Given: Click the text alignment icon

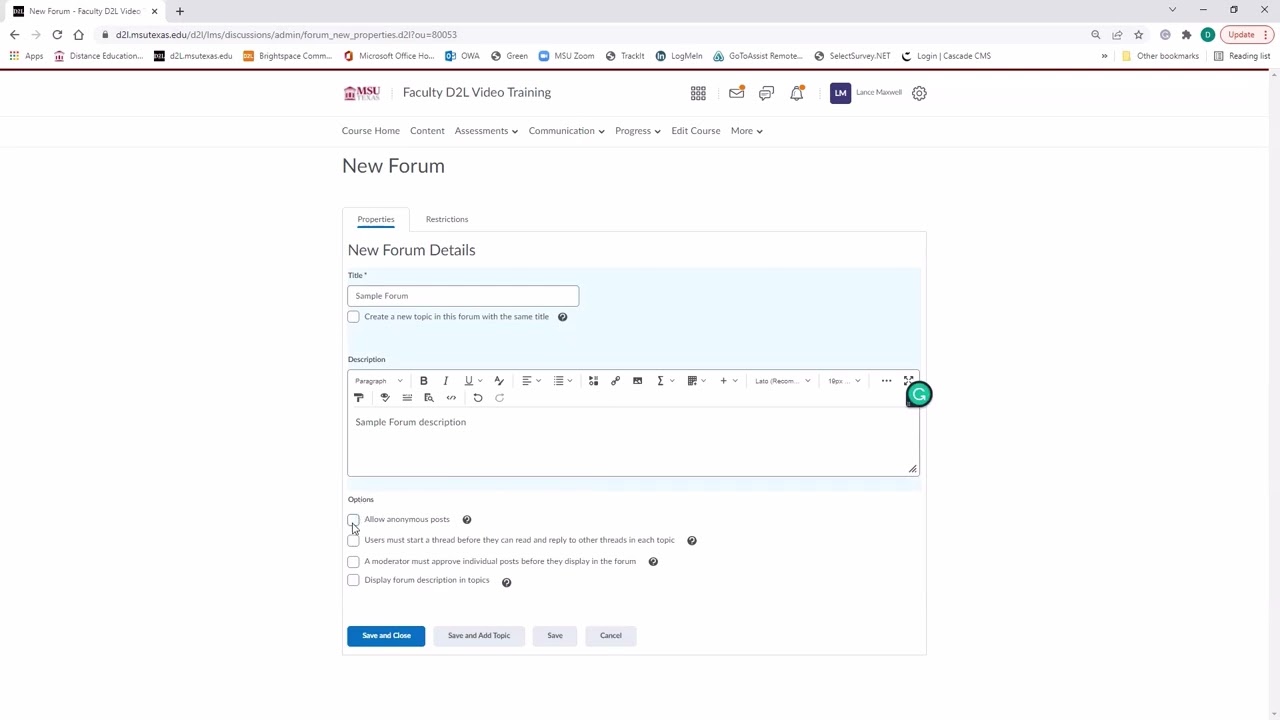Looking at the screenshot, I should pos(526,381).
